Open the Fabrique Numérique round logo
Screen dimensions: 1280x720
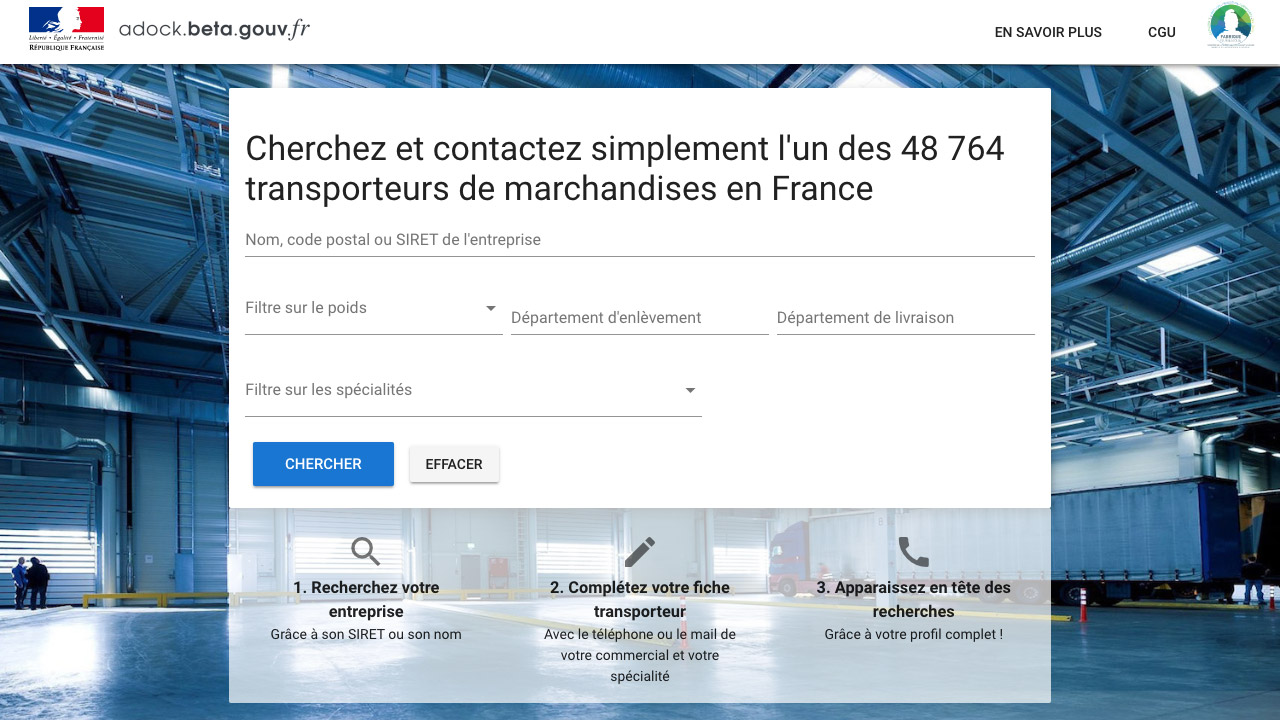[x=1230, y=26]
